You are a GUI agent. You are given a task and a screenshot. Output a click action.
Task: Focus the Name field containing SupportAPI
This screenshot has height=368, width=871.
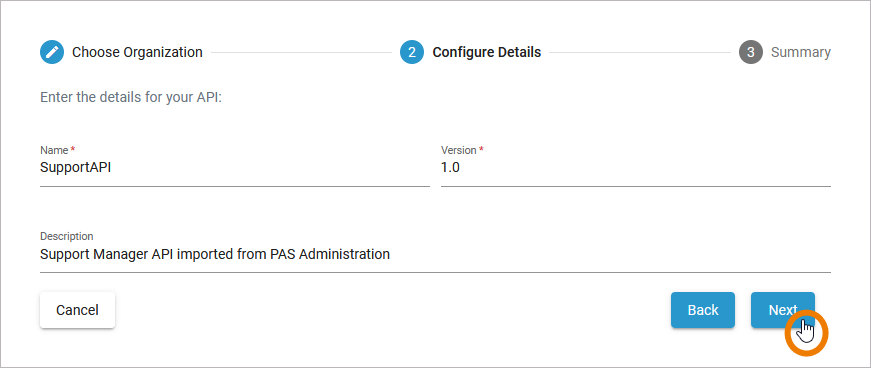pyautogui.click(x=235, y=168)
